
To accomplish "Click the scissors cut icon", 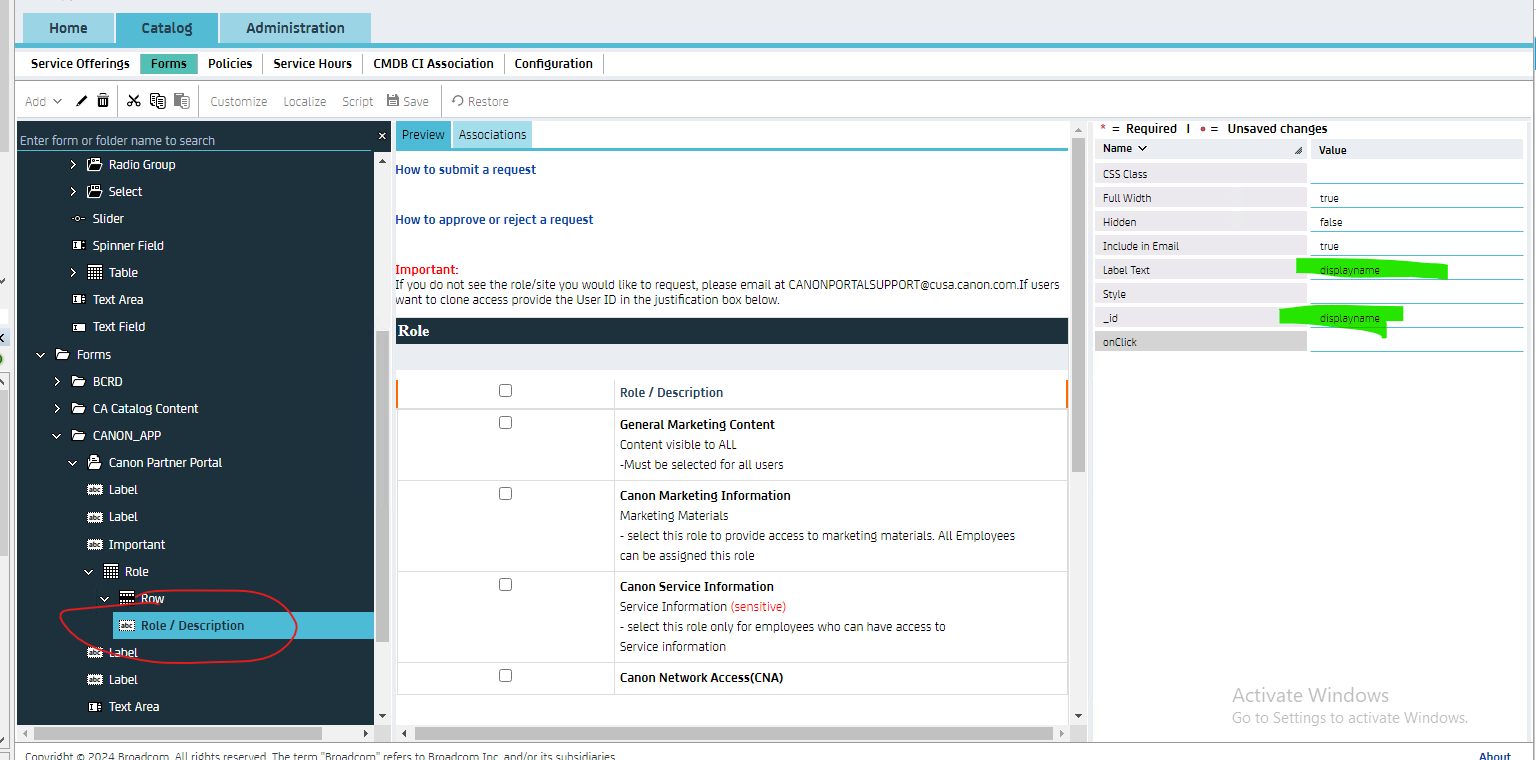I will (x=134, y=101).
